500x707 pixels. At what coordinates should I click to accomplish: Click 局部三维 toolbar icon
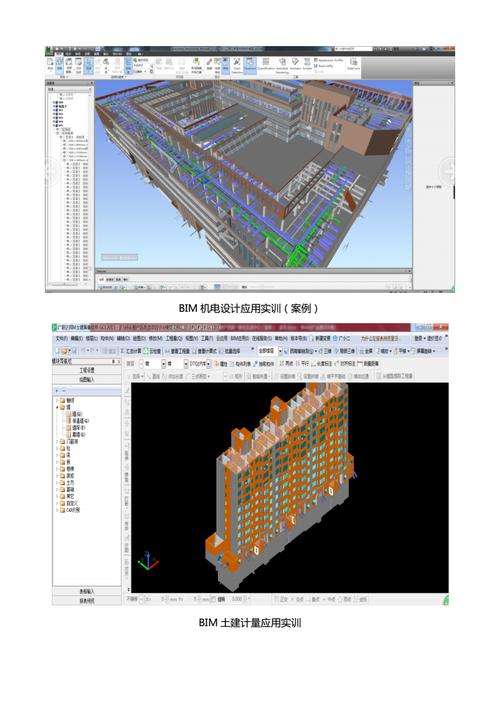click(x=345, y=351)
